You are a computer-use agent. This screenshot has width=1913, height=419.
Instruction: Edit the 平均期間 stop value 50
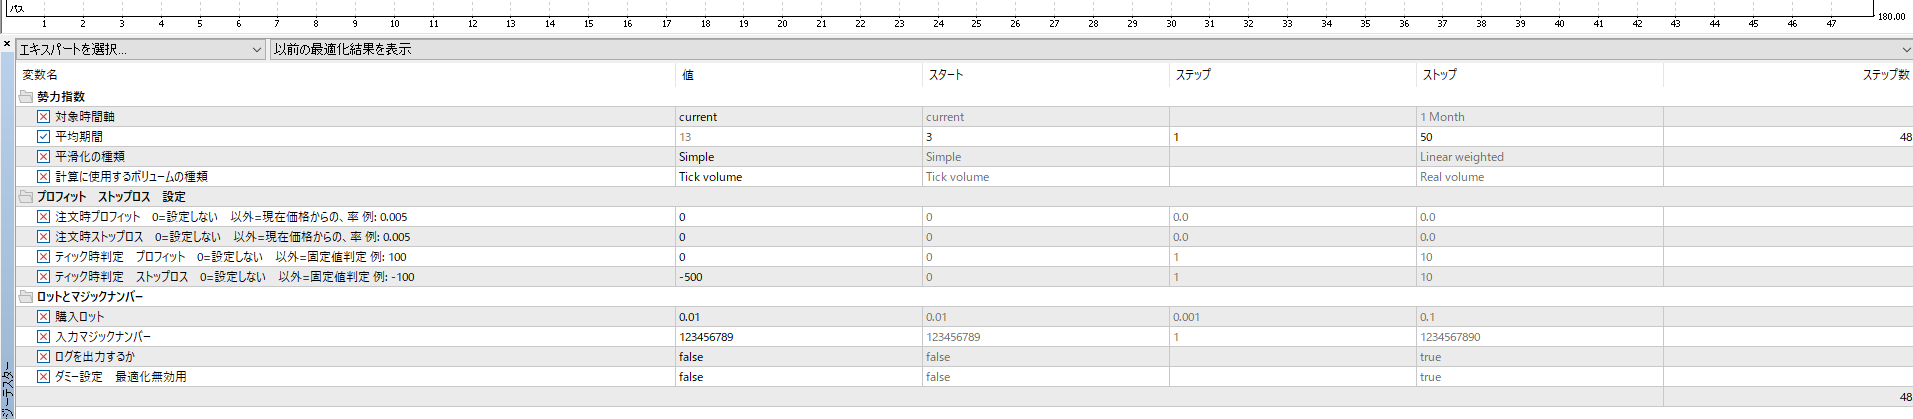[1539, 137]
